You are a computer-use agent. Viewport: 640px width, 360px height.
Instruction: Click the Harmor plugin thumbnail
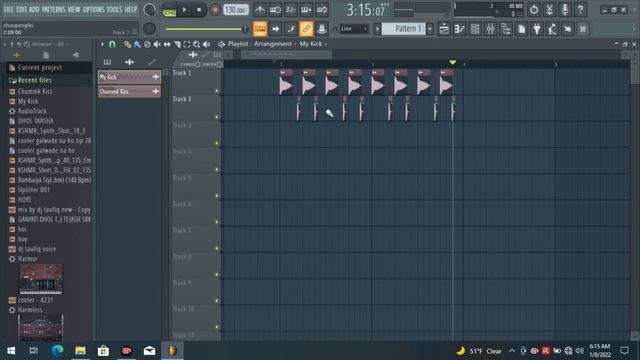tap(41, 279)
